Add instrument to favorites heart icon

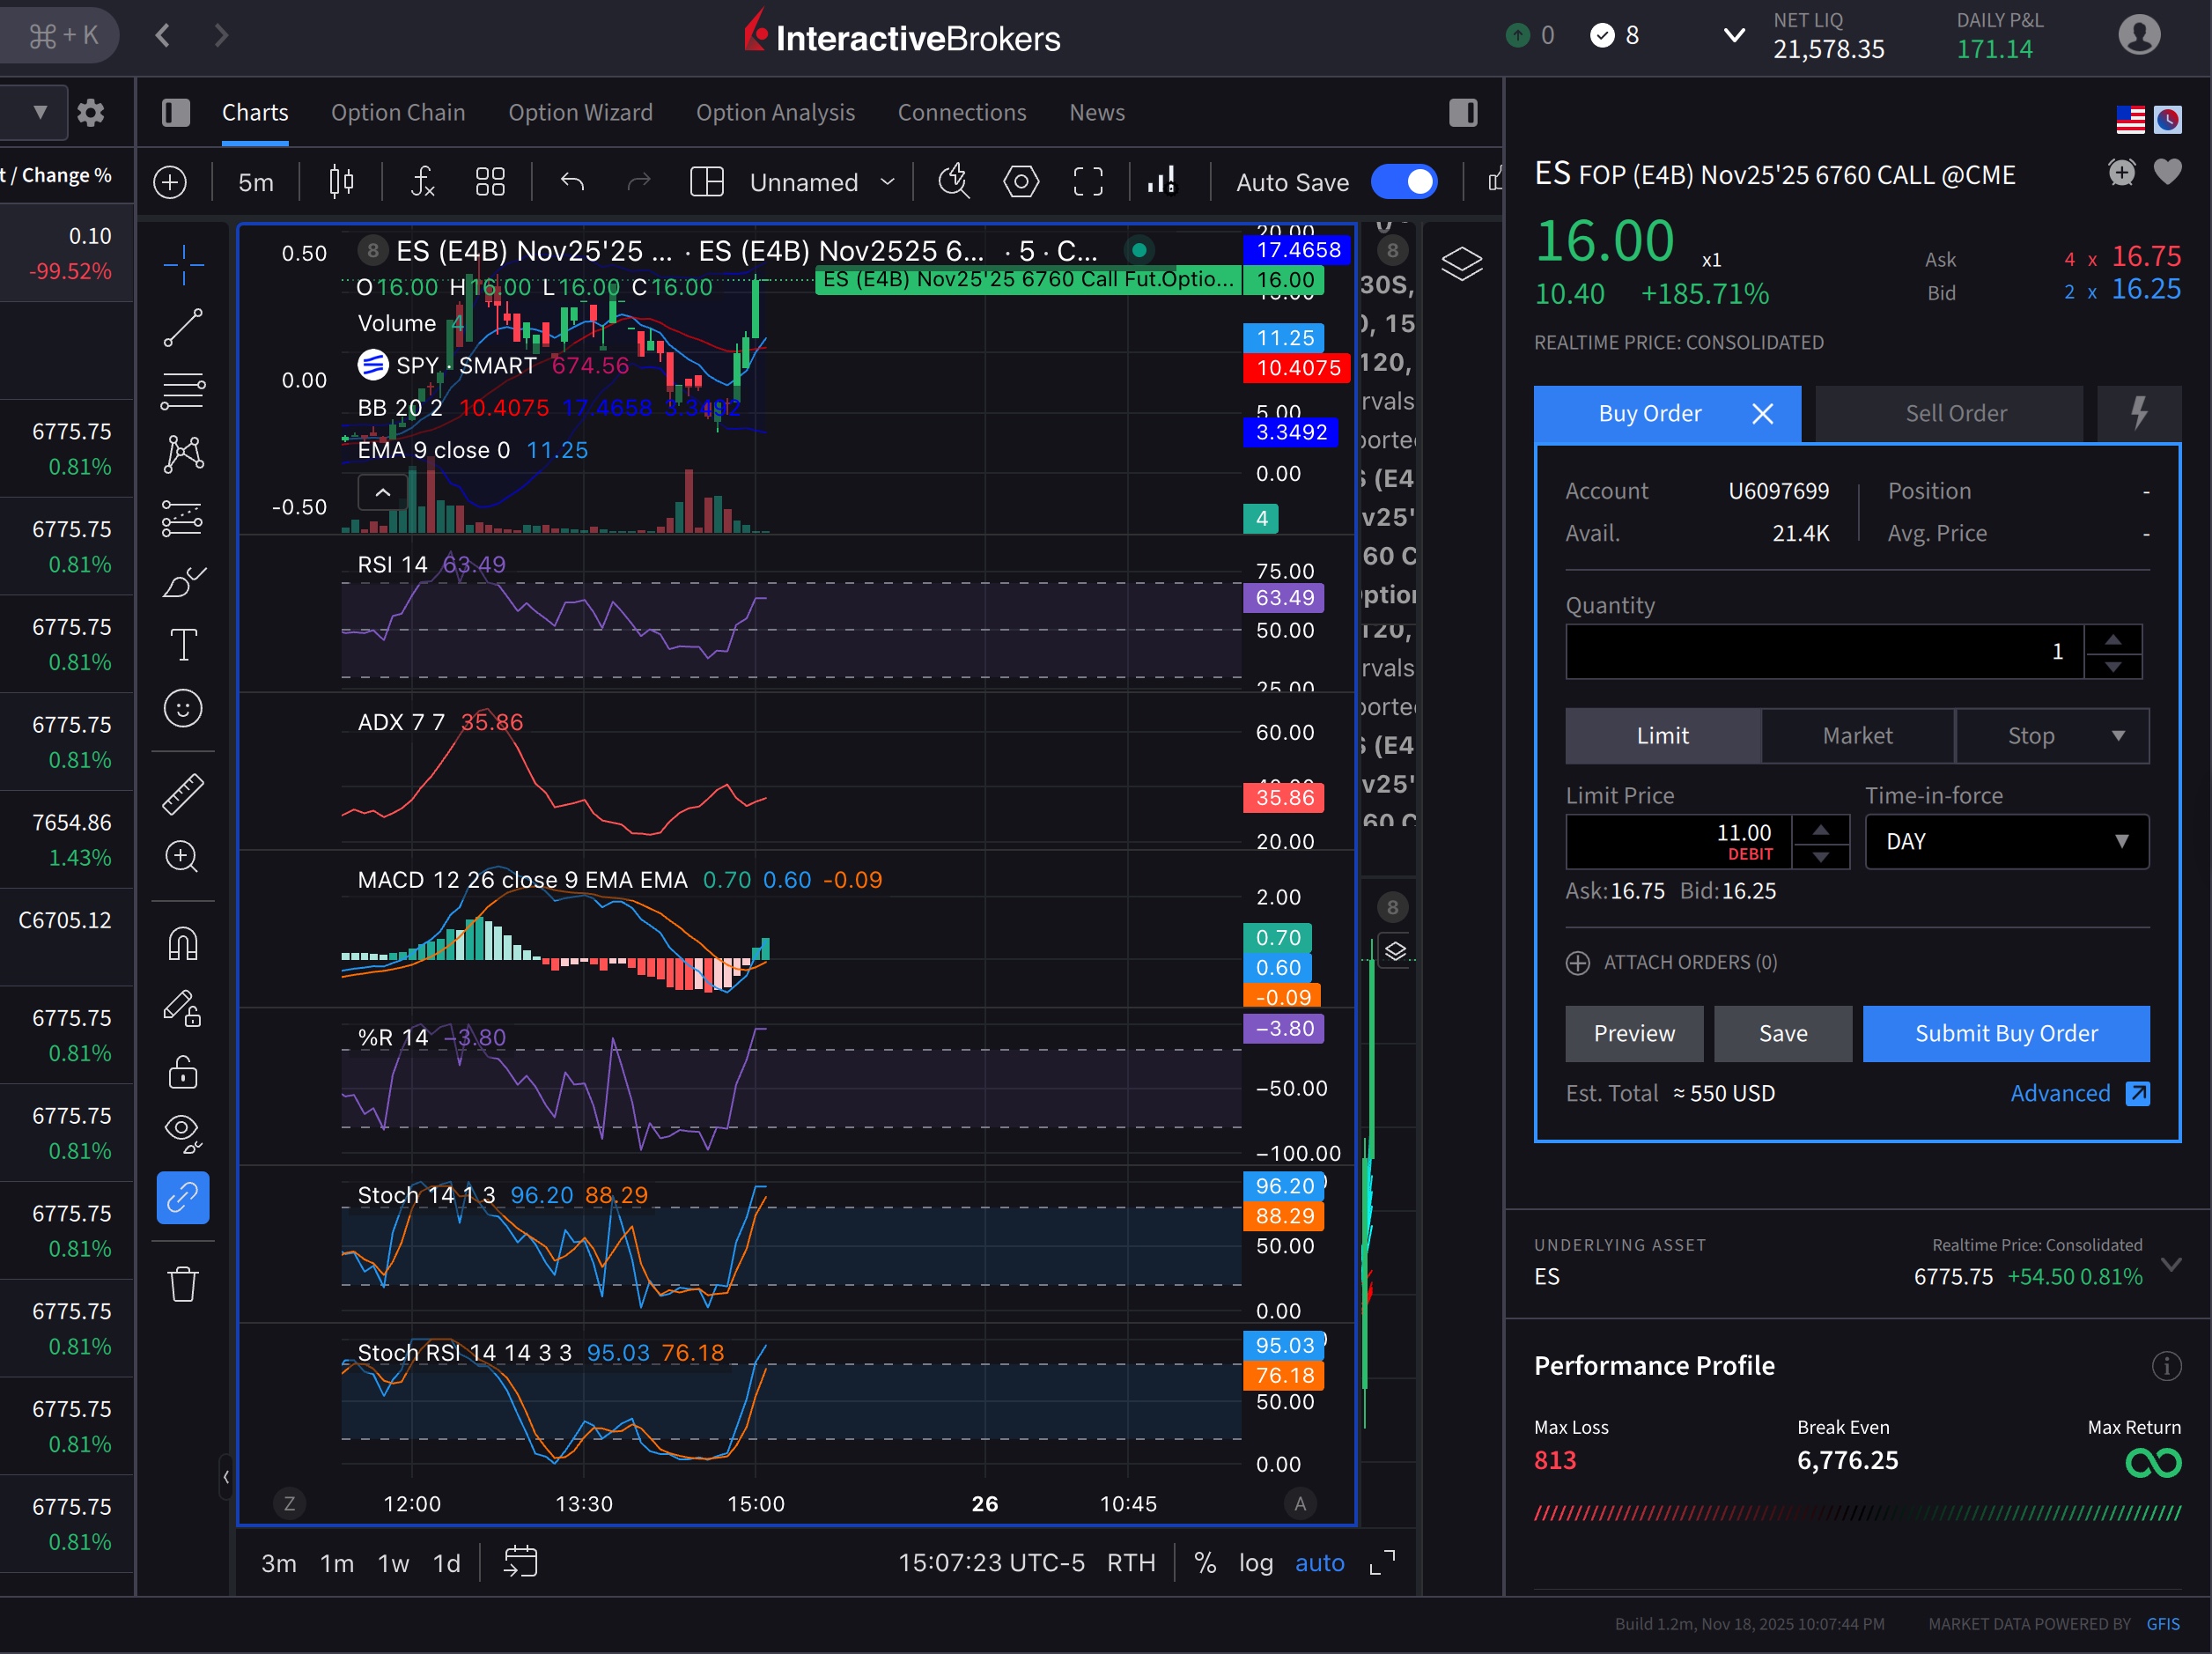click(x=2167, y=173)
